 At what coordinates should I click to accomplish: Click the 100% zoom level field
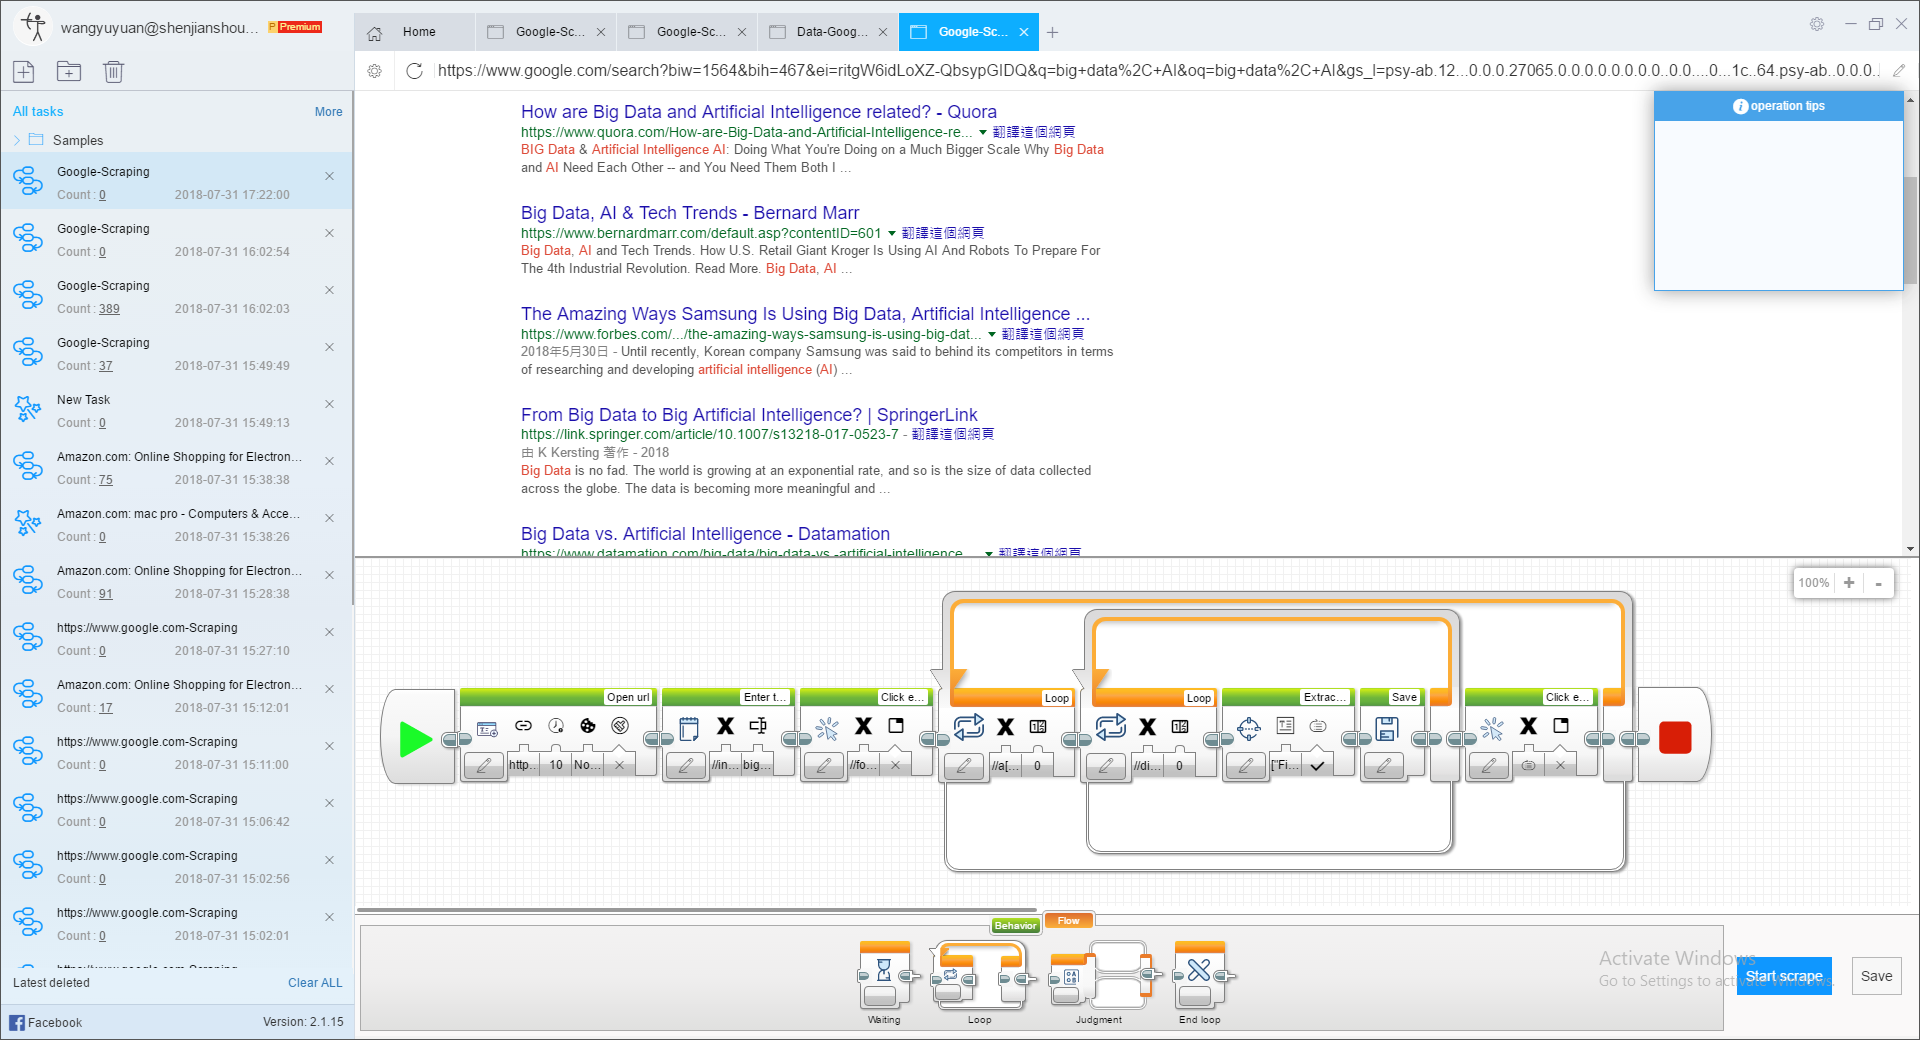[x=1814, y=583]
